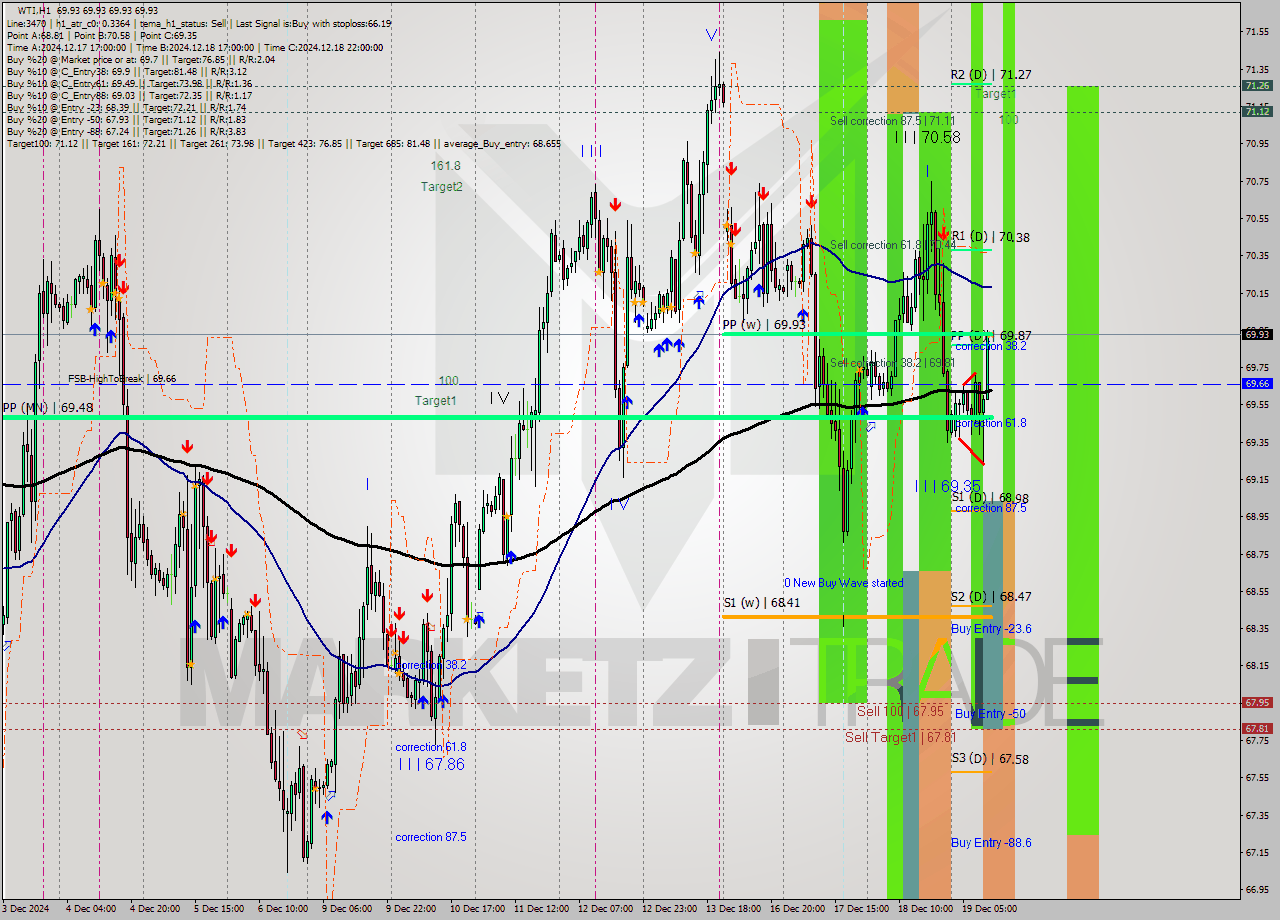The image size is (1280, 920).
Task: Select the Sell correction 87.5 | 71.11 label
Action: (892, 121)
